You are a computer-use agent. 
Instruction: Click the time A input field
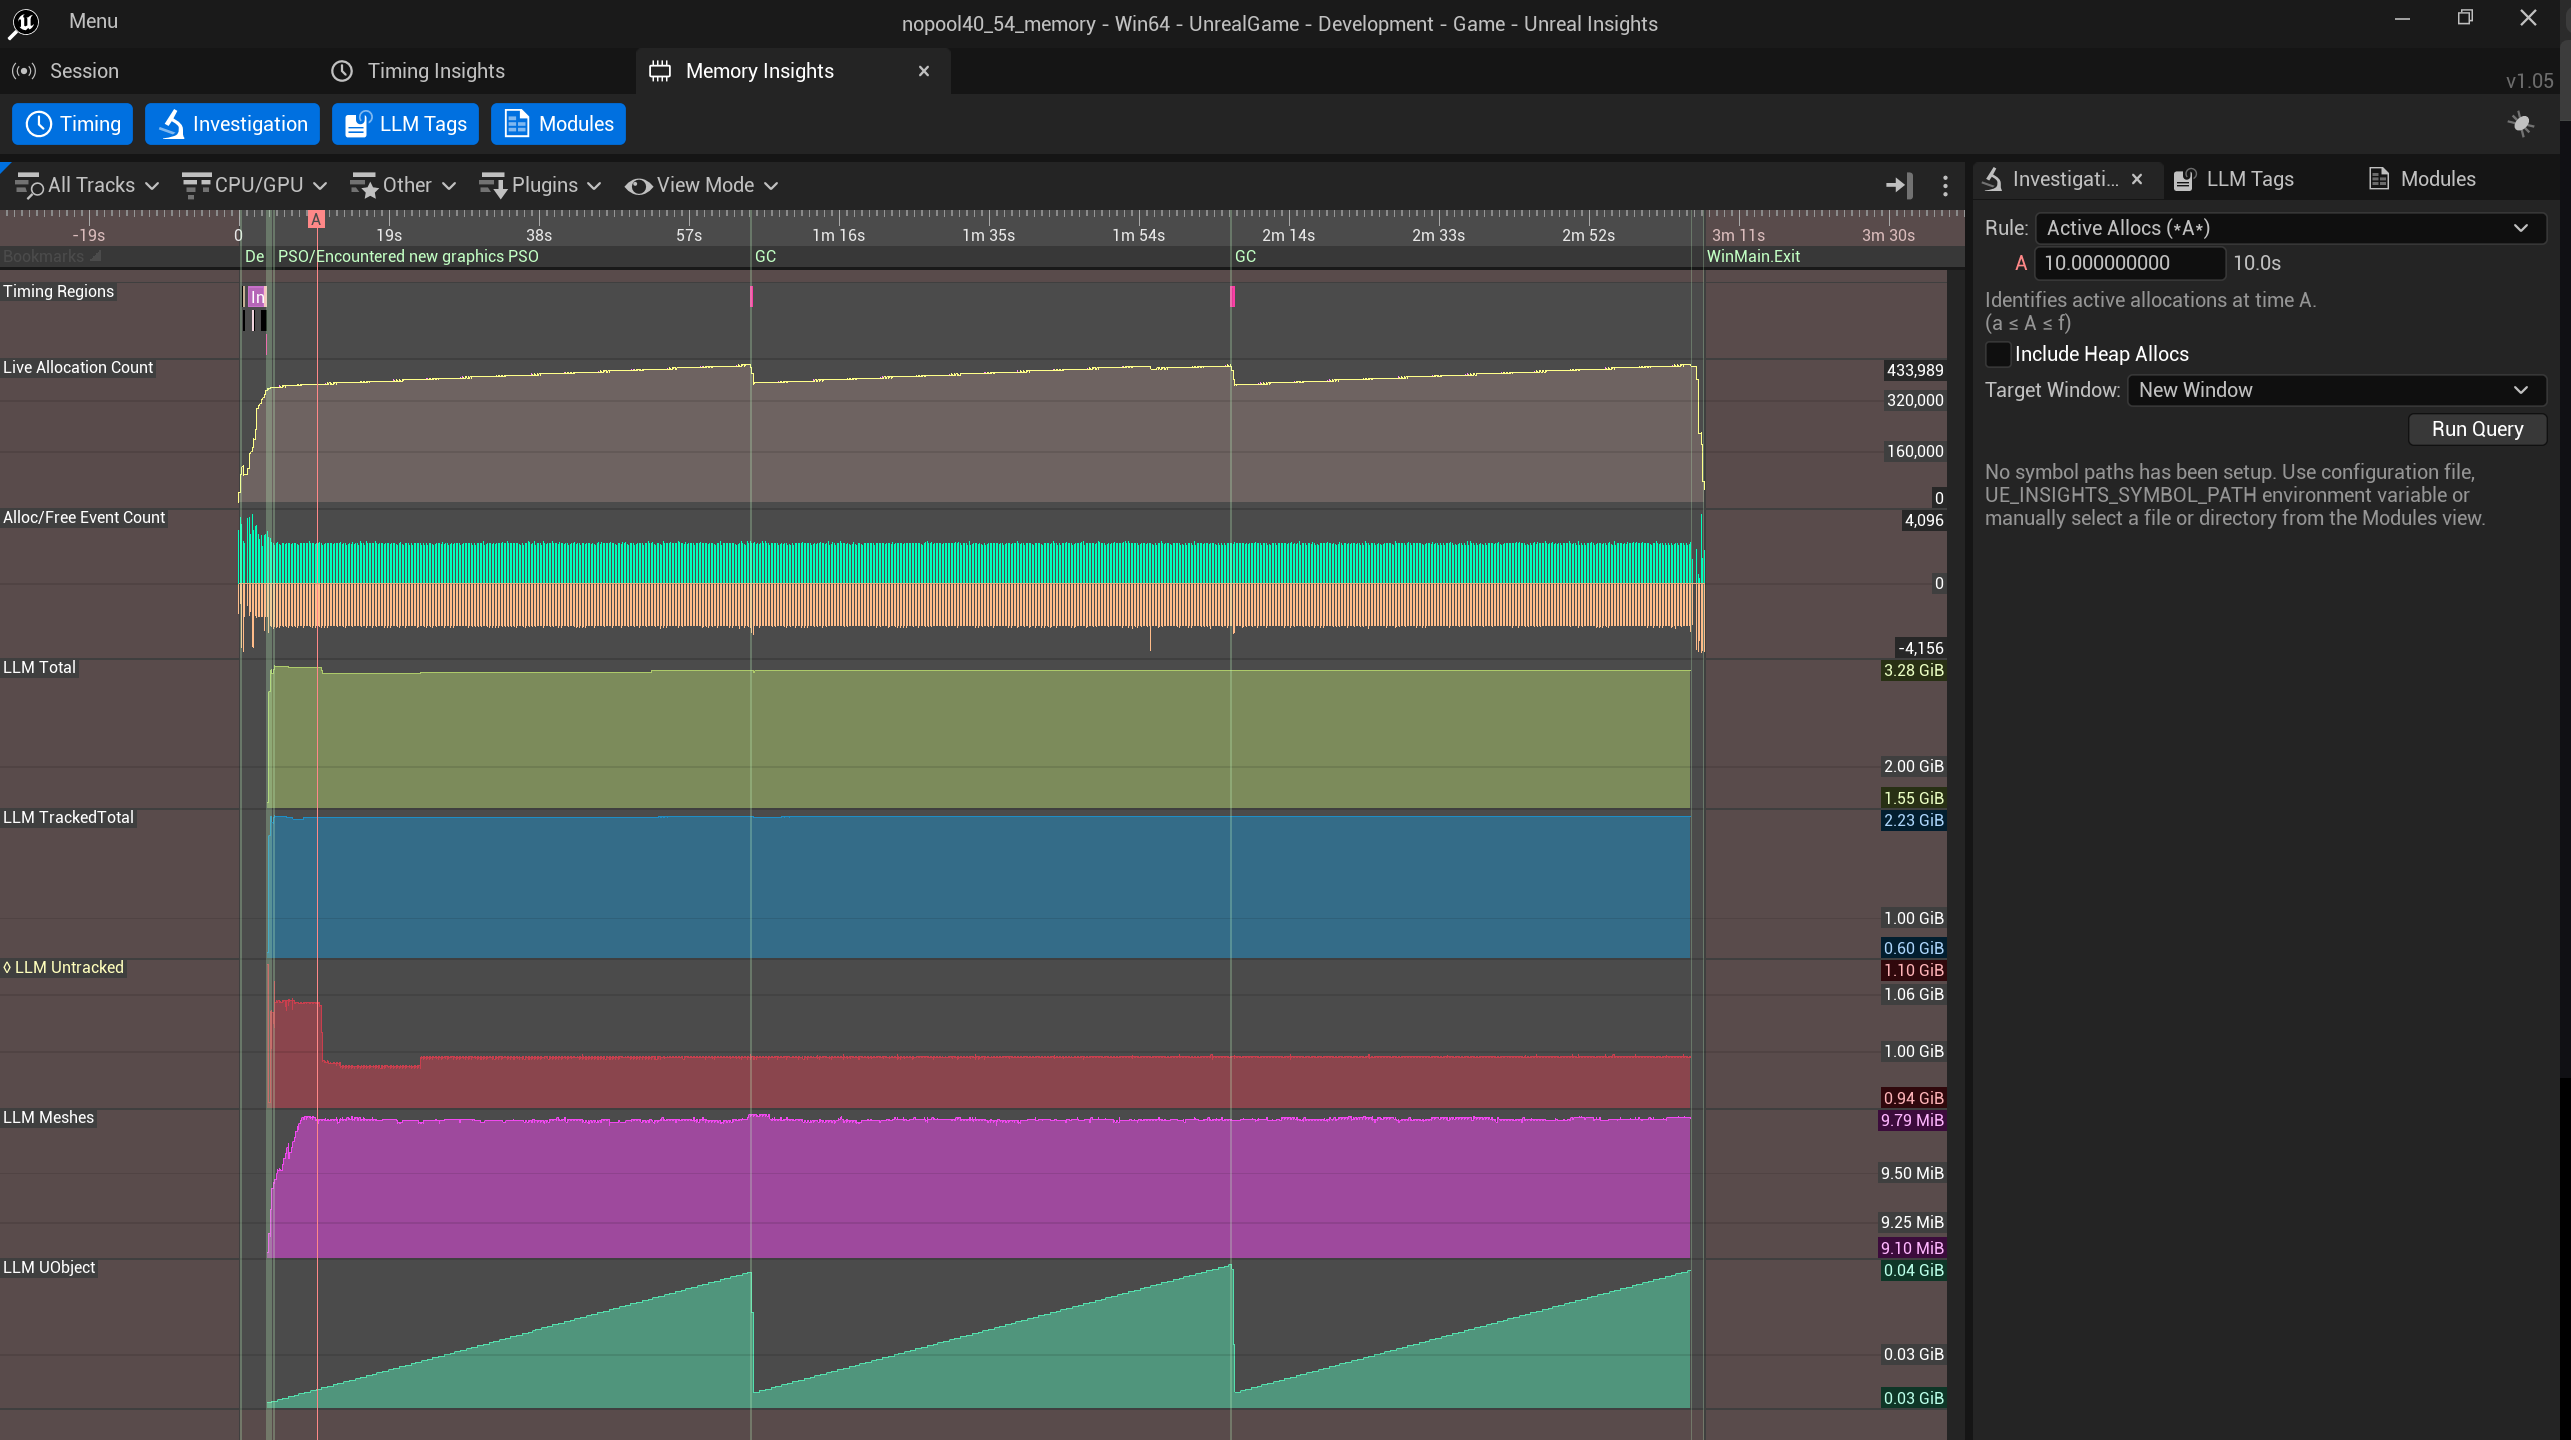(x=2130, y=263)
